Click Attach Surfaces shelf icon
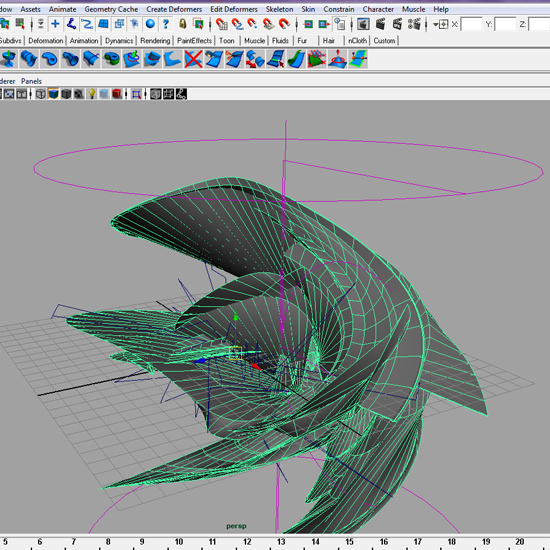Image resolution: width=550 pixels, height=550 pixels. (214, 59)
